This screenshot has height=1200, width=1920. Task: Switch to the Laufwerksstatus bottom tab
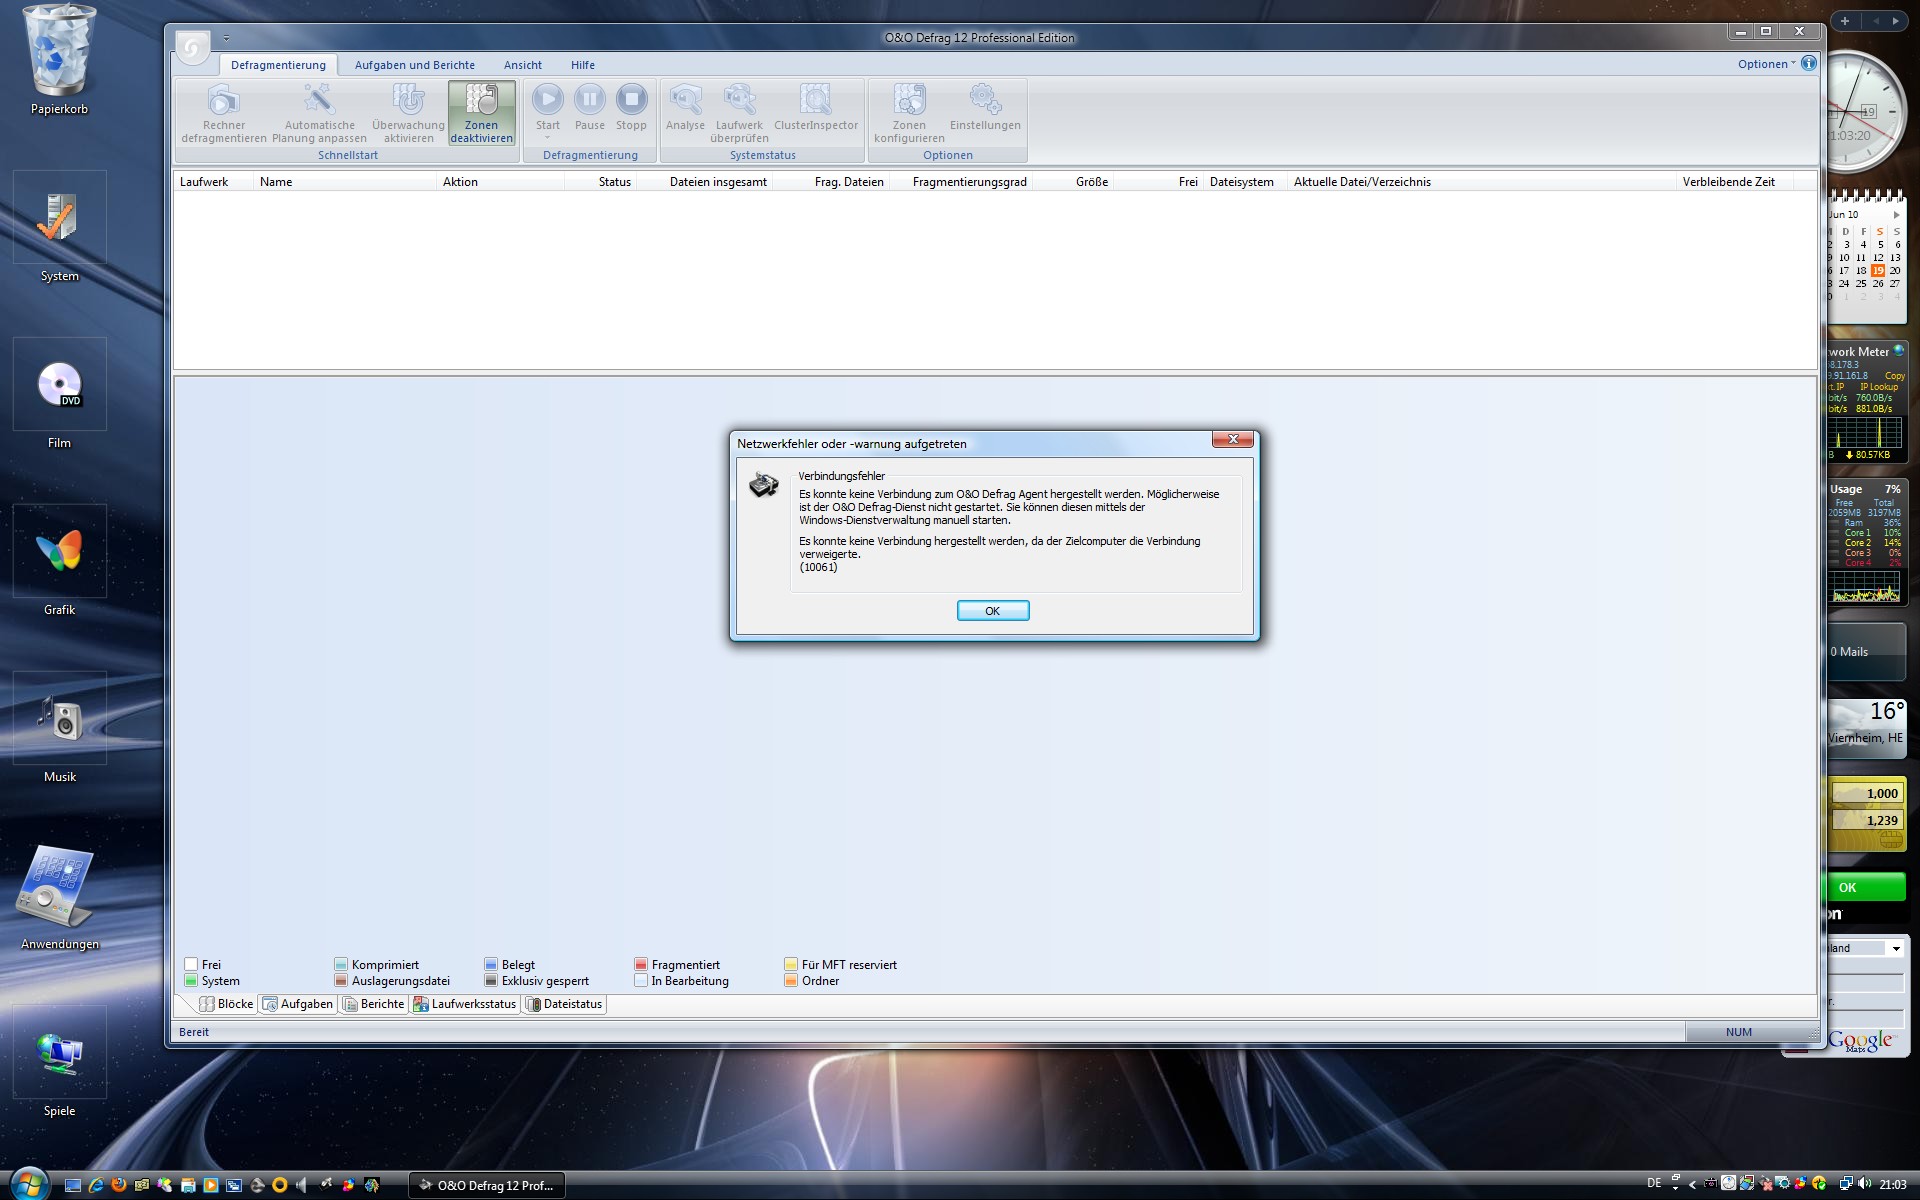coord(465,1004)
